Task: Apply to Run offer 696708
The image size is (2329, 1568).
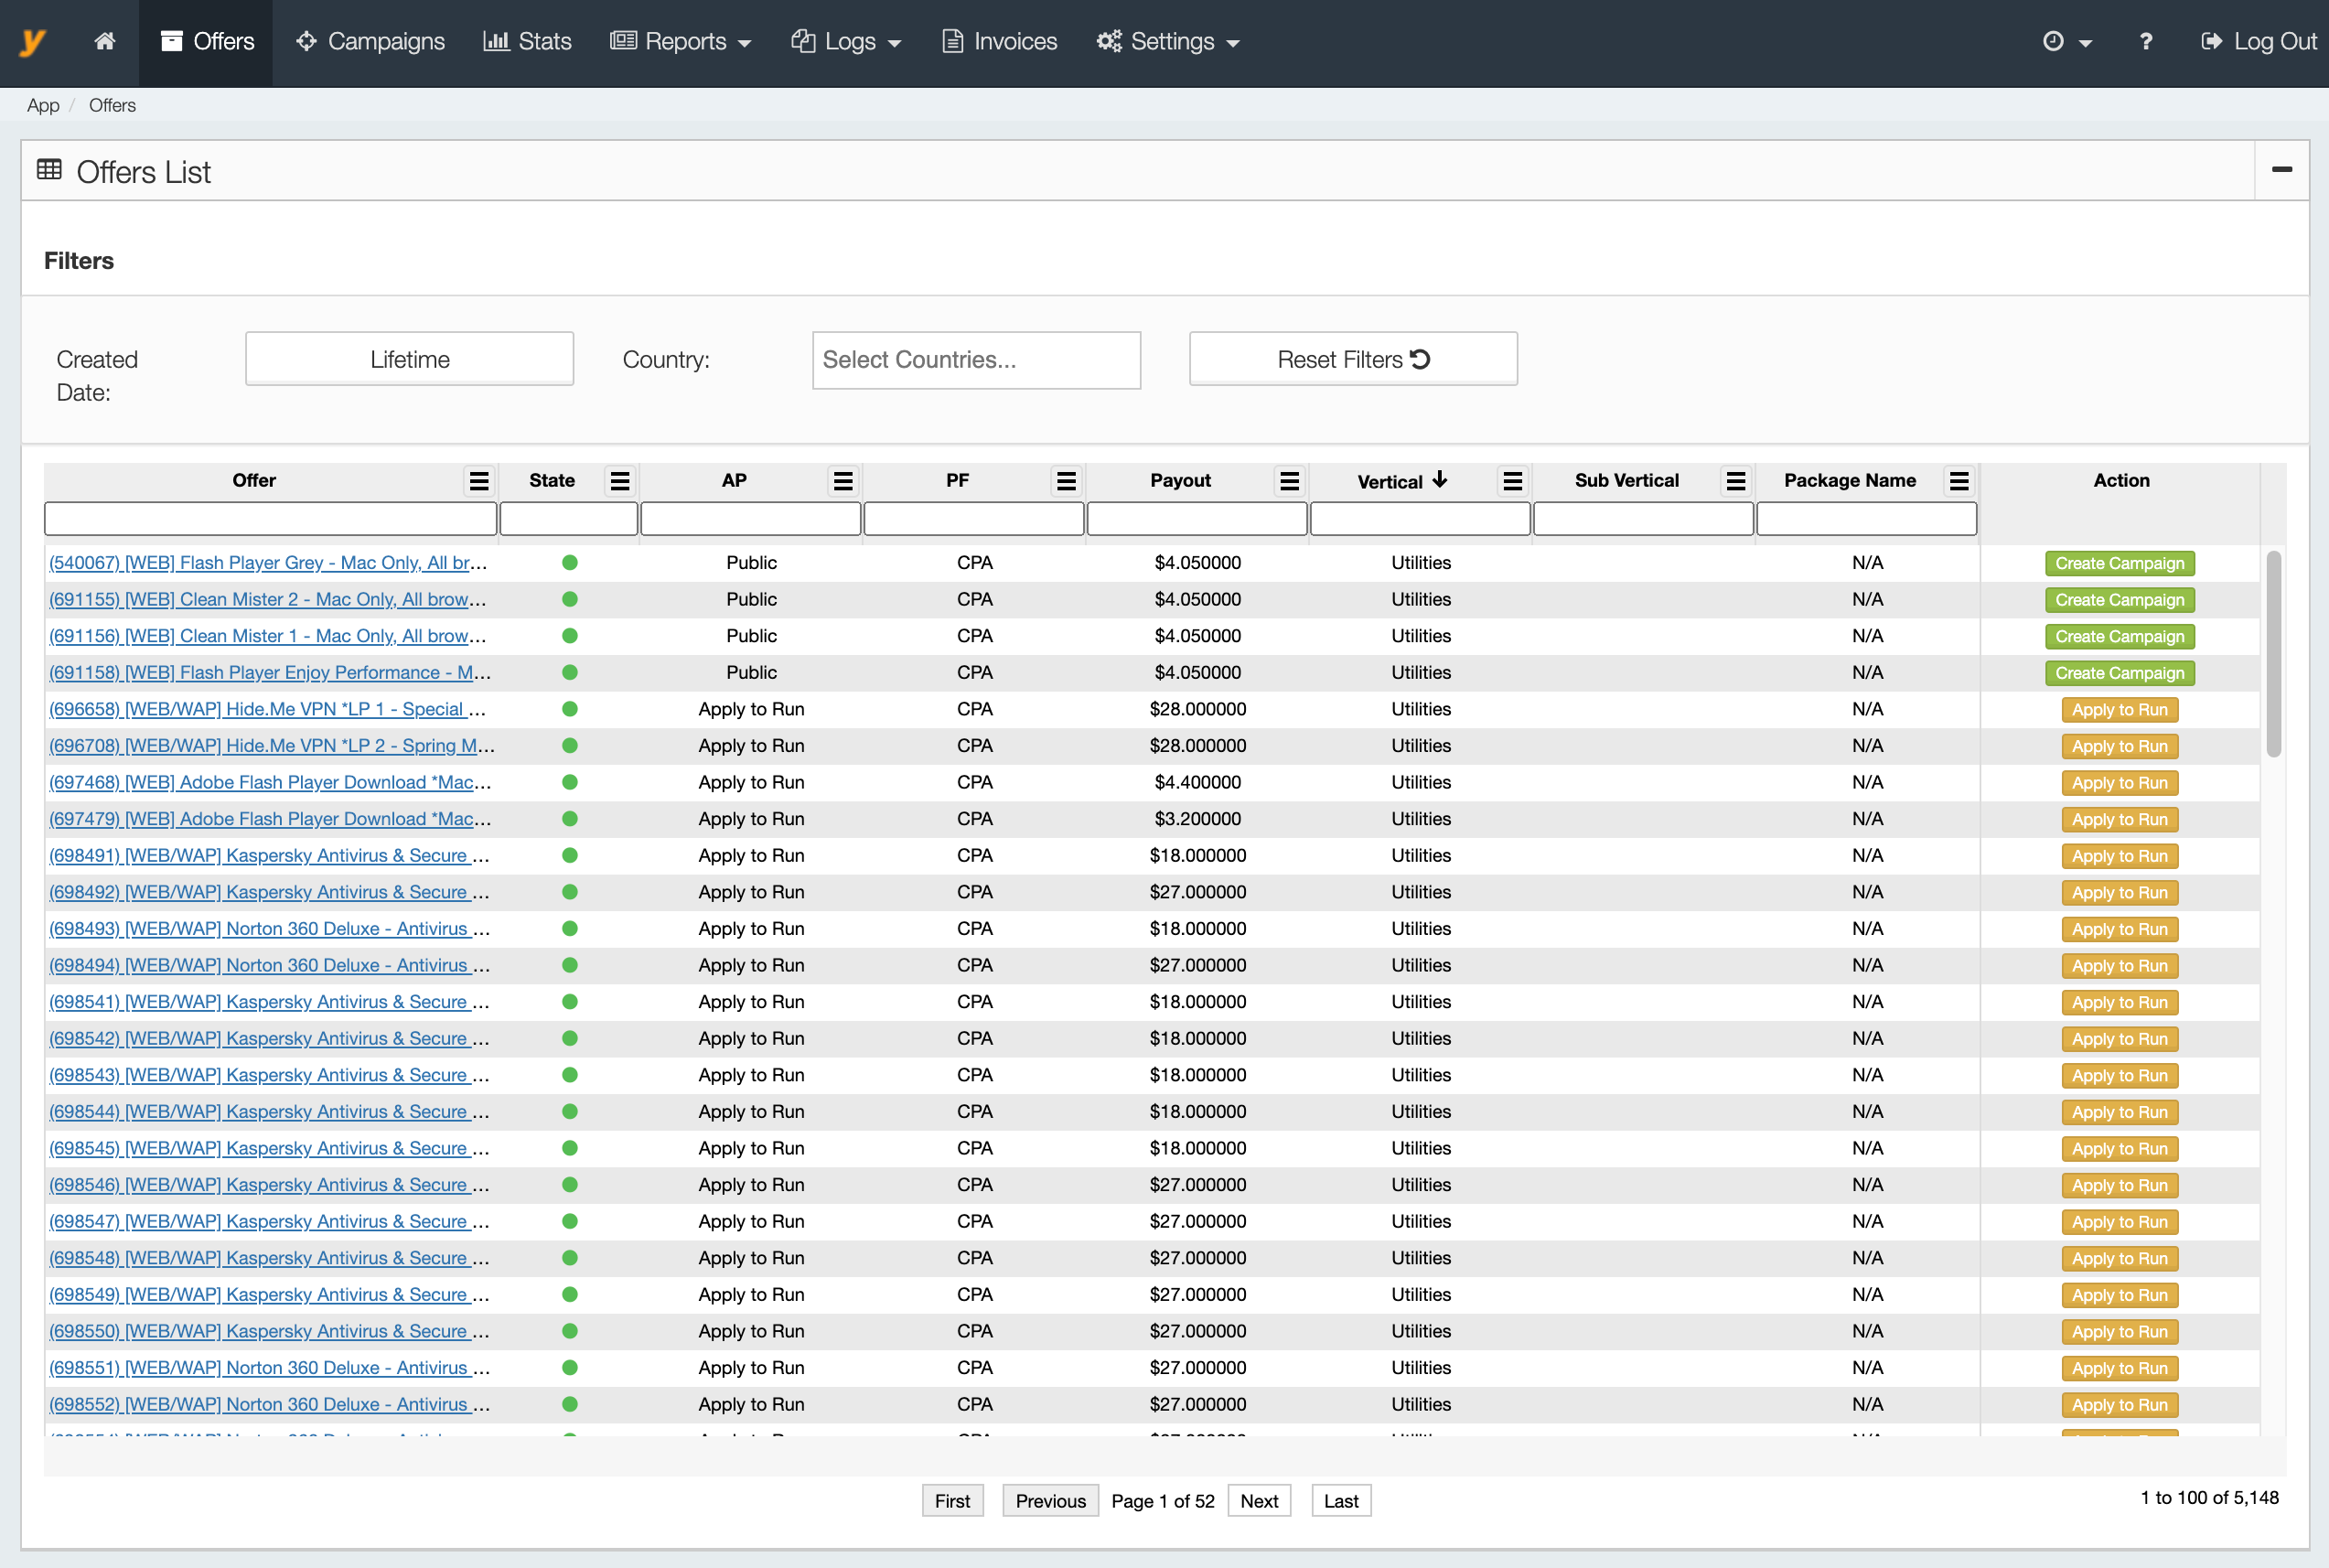Action: [x=2119, y=747]
